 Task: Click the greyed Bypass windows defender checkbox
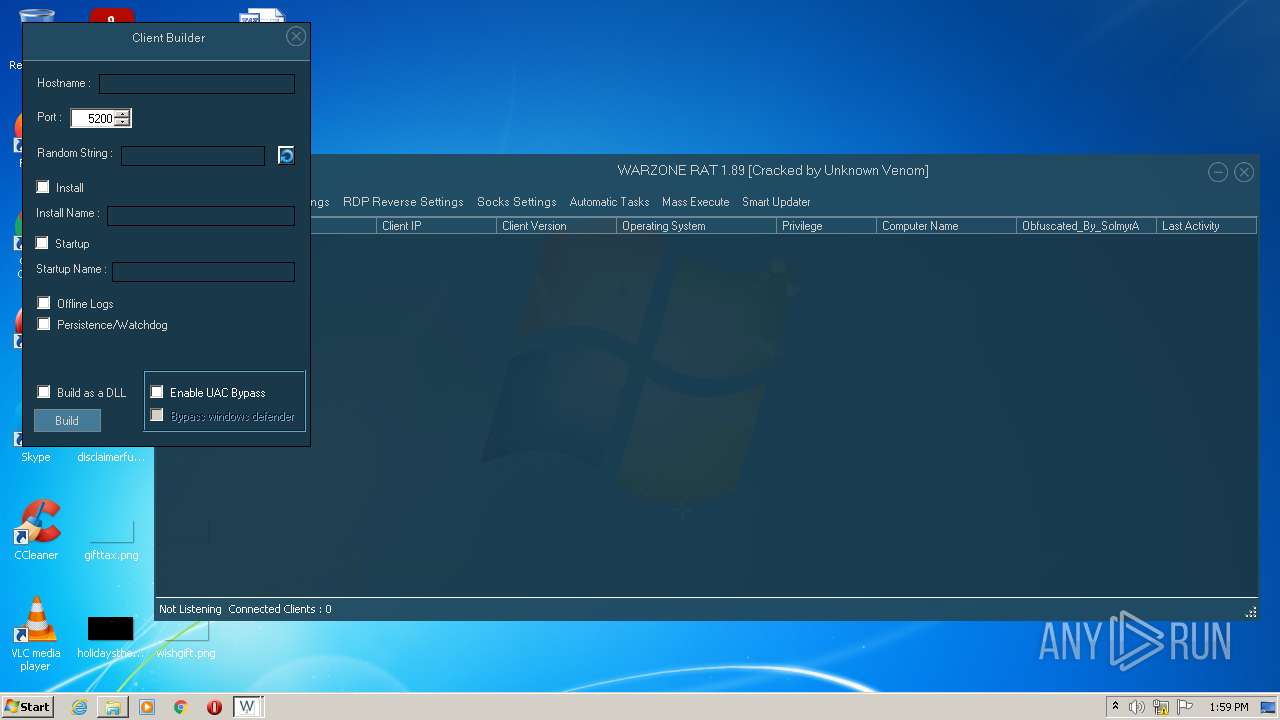coord(157,415)
